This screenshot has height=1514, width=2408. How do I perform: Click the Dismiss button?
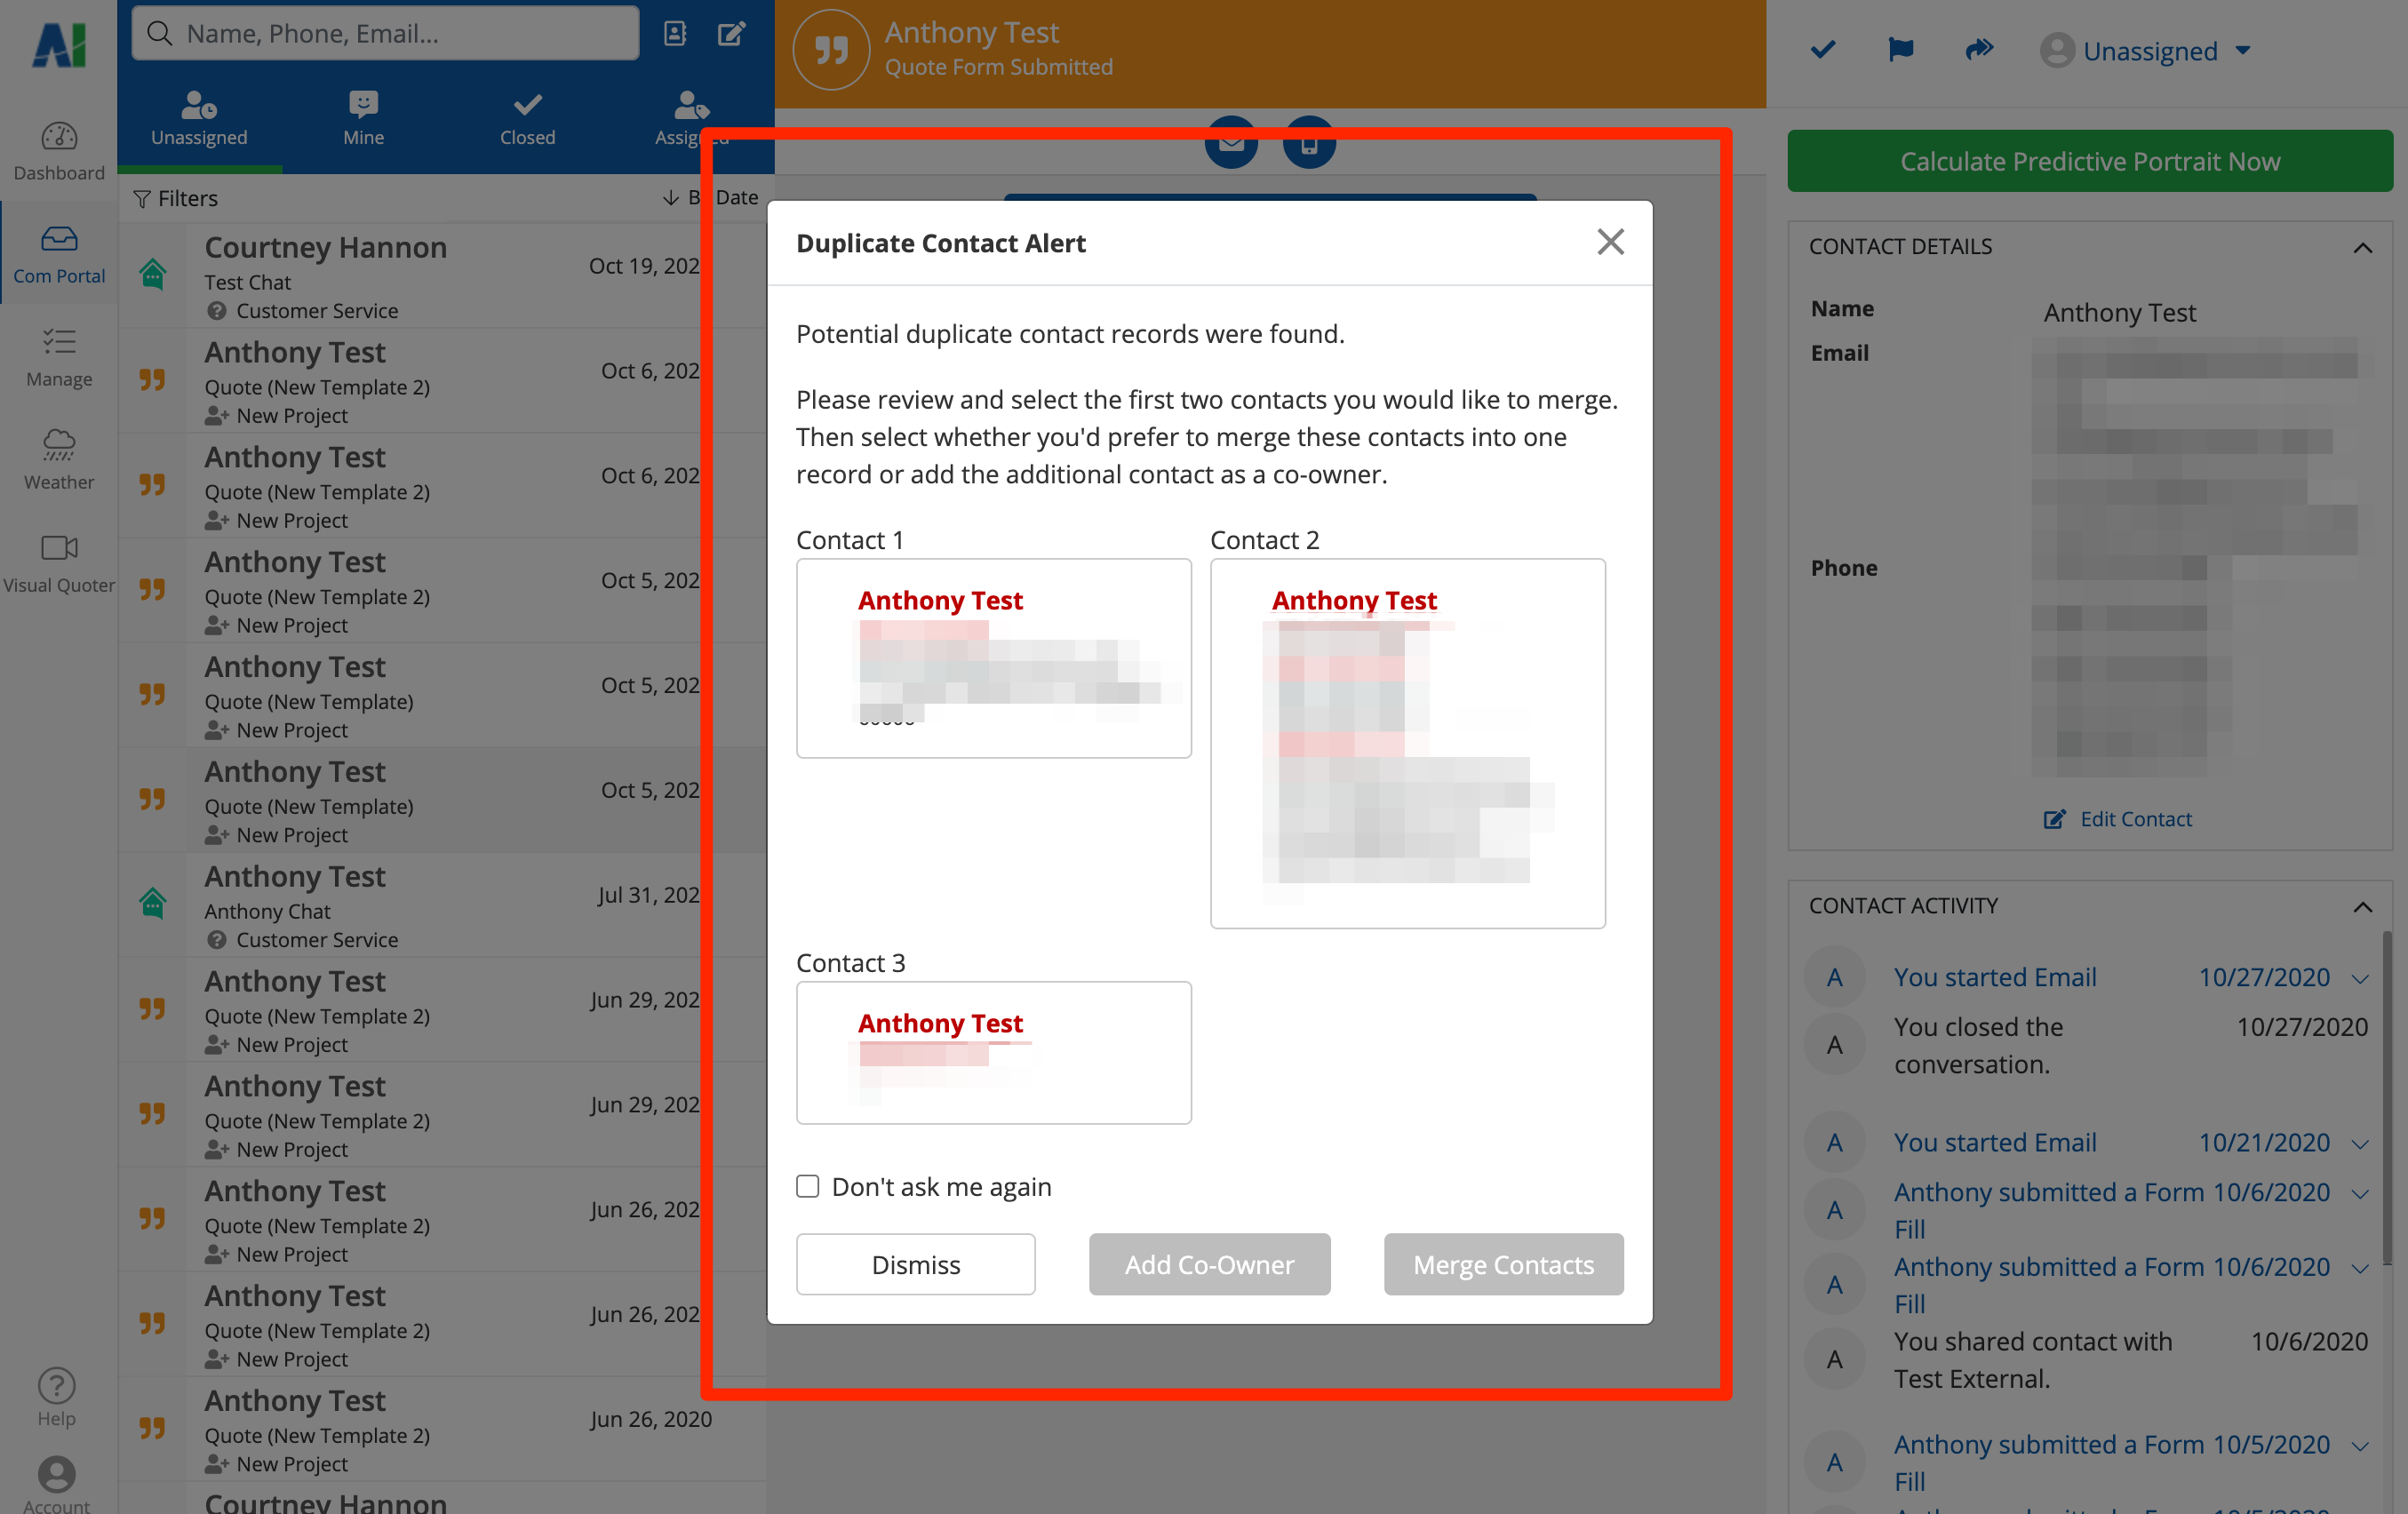pyautogui.click(x=915, y=1264)
